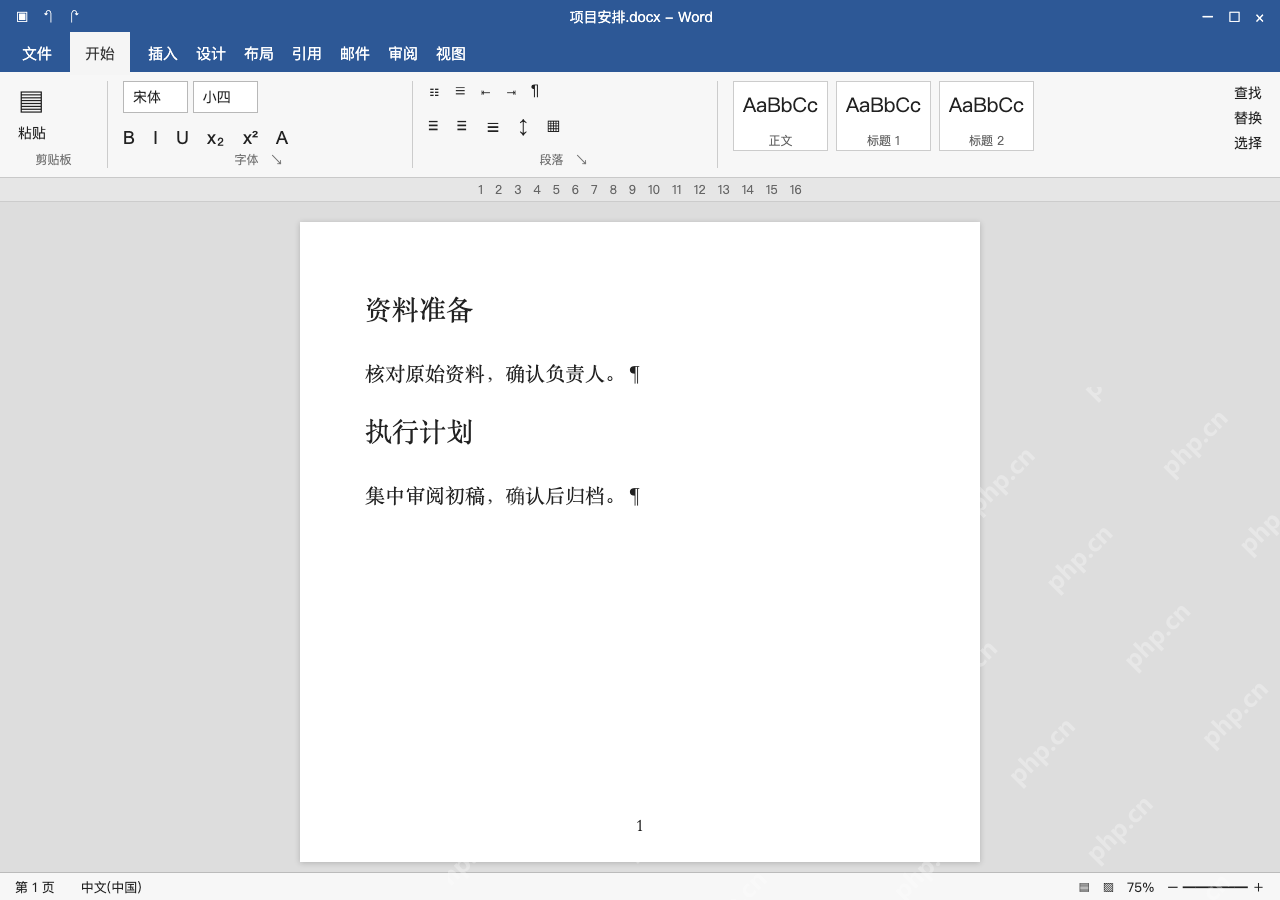The image size is (1280, 900).
Task: Align paragraph text to the left
Action: point(433,126)
